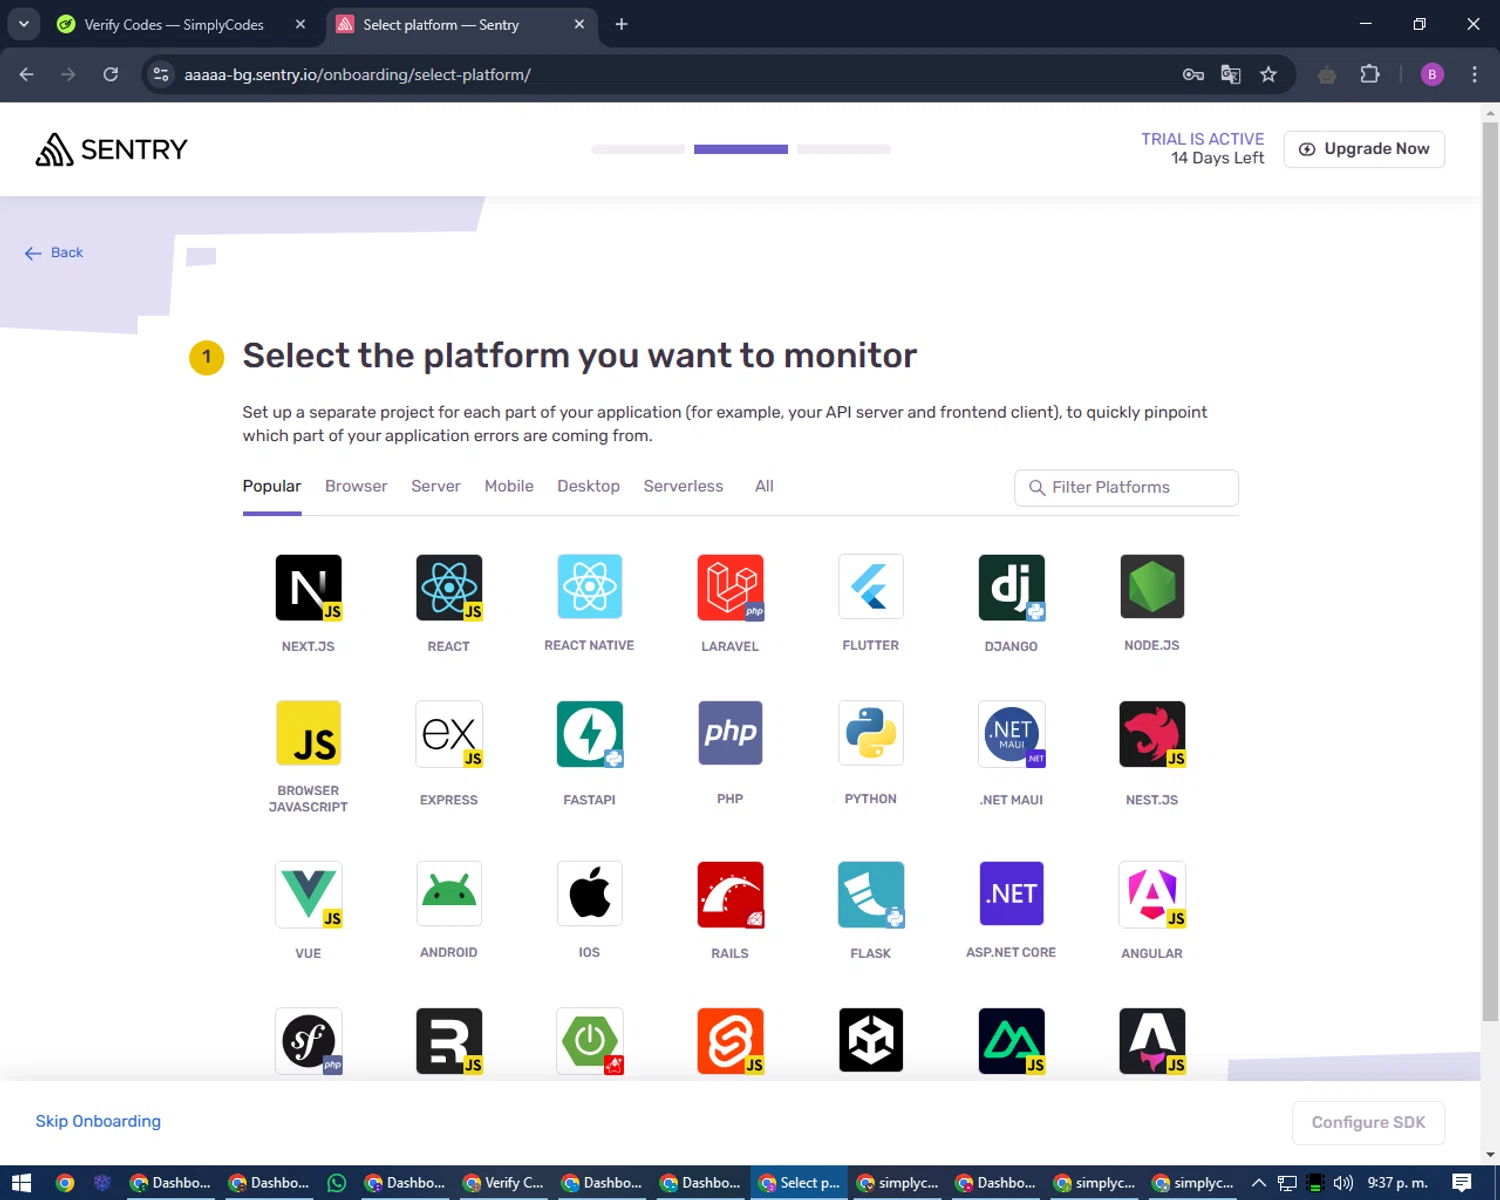Viewport: 1500px width, 1200px height.
Task: Click the browser address bar URL
Action: coord(357,75)
